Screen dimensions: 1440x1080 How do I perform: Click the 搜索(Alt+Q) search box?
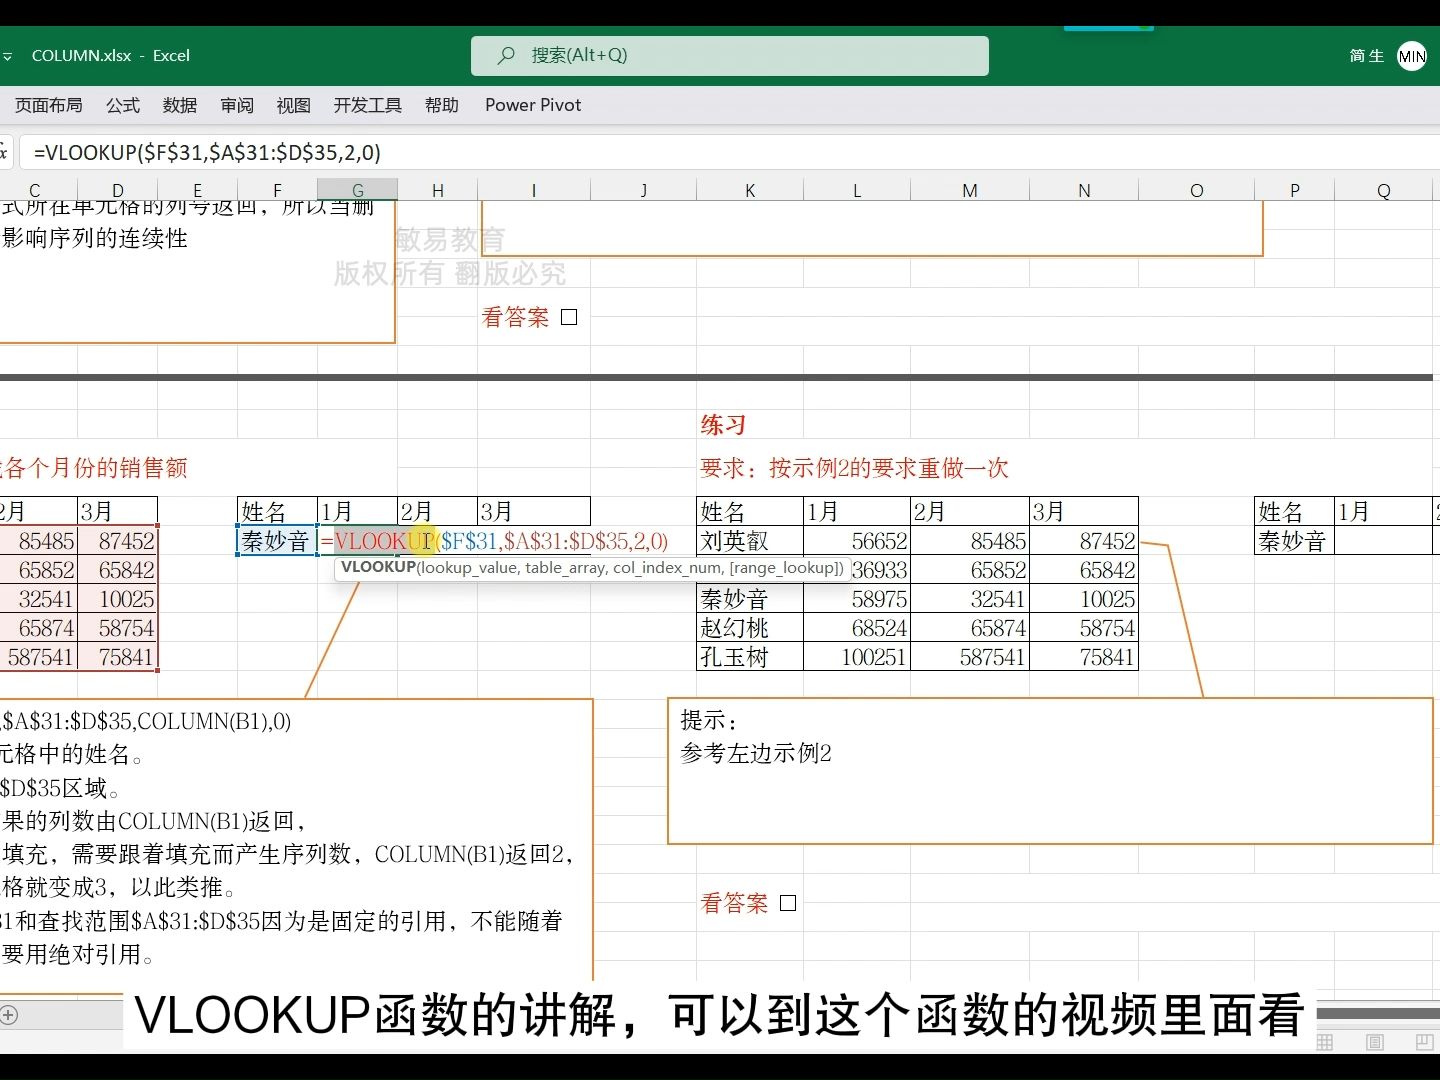(729, 55)
